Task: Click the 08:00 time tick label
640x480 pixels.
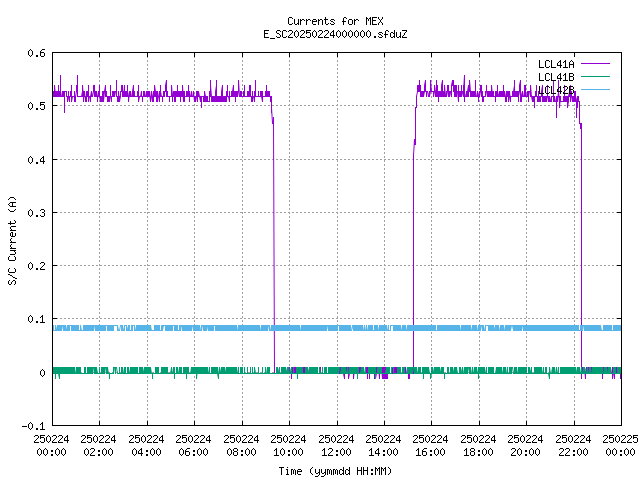Action: [241, 452]
